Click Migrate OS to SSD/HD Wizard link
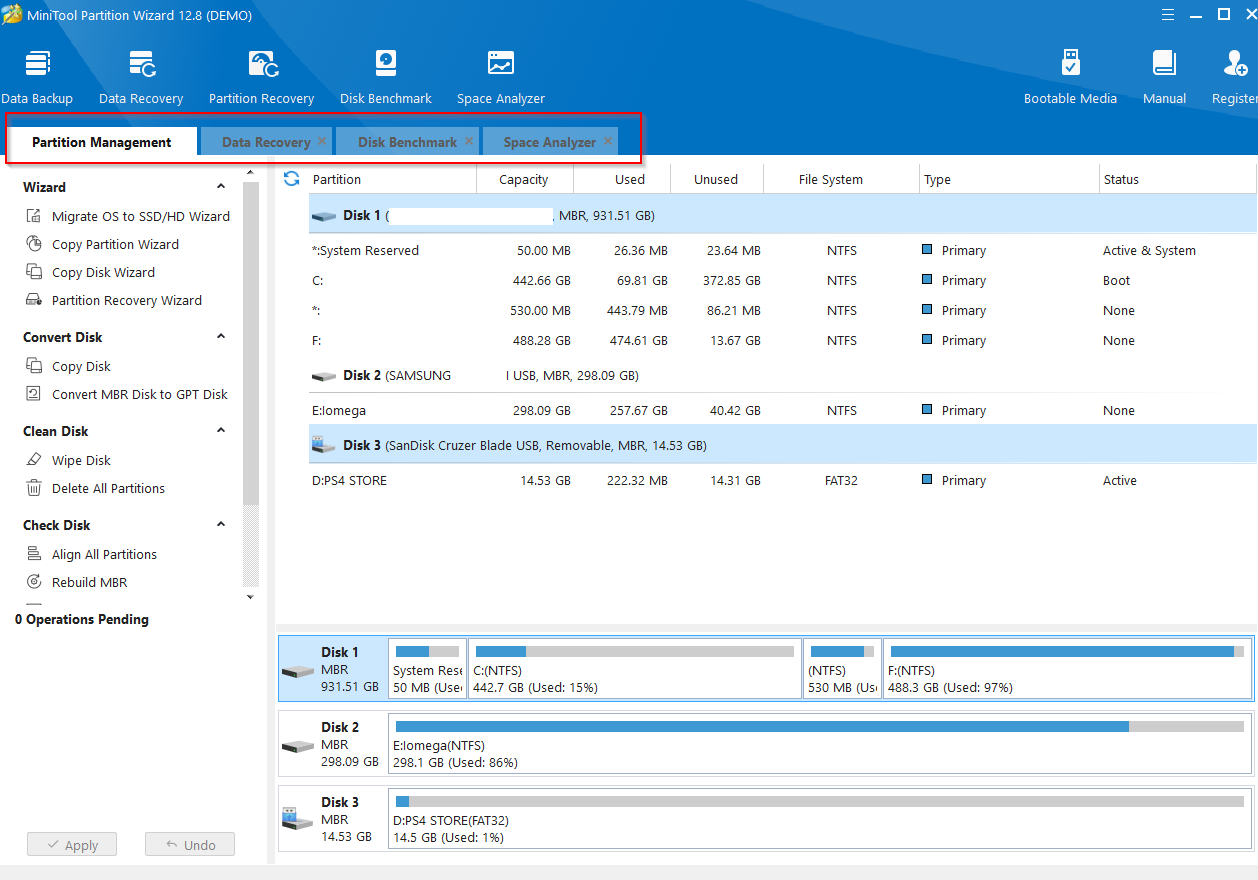1258x880 pixels. [141, 216]
